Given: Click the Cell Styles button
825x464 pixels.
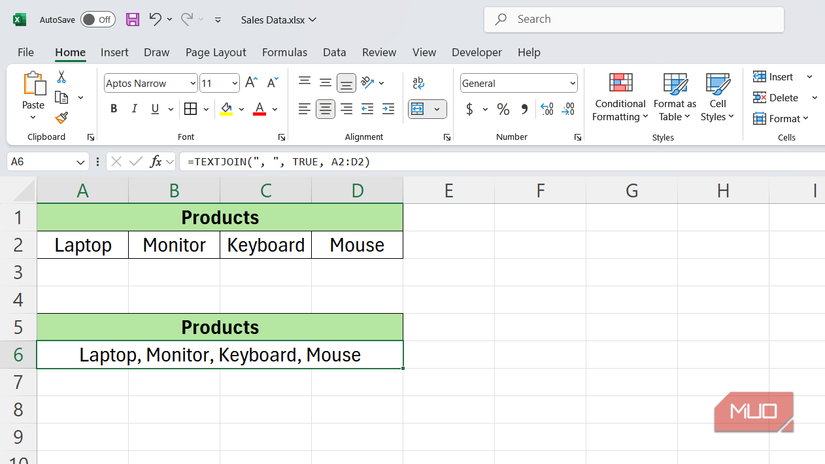Looking at the screenshot, I should click(717, 98).
